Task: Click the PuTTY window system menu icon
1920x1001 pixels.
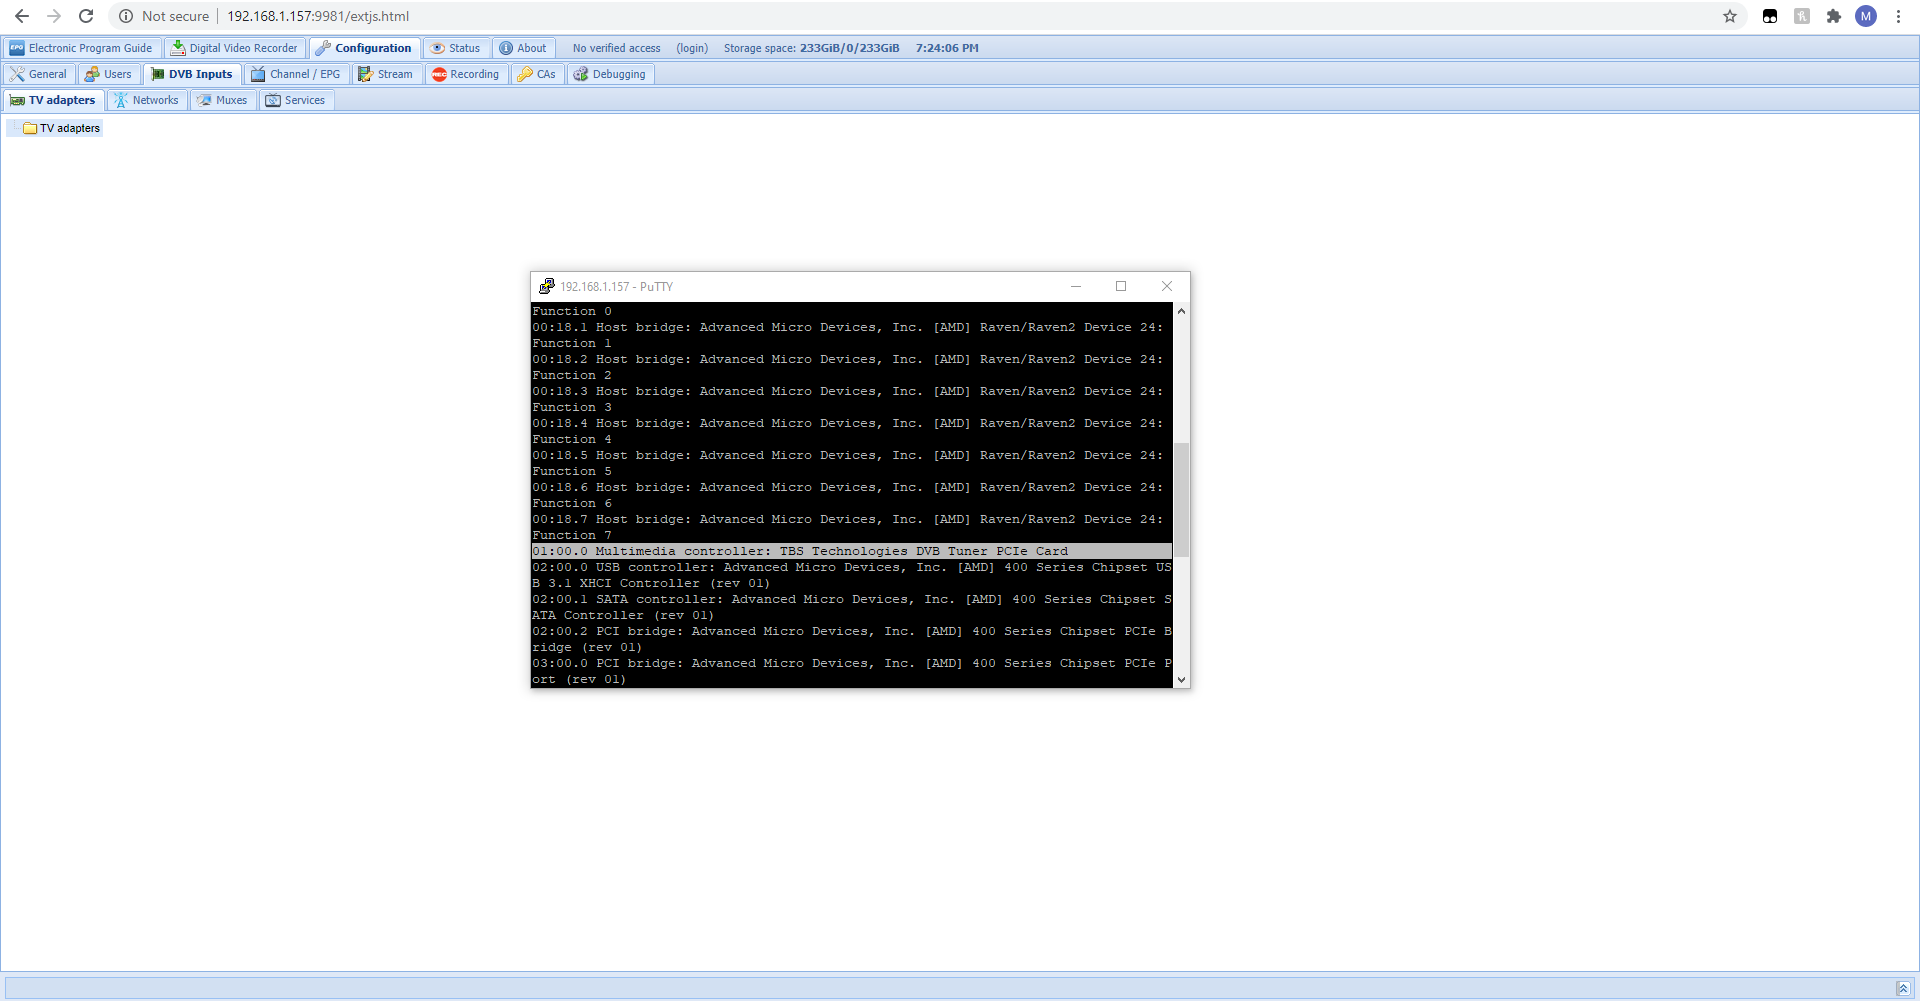Action: coord(546,286)
